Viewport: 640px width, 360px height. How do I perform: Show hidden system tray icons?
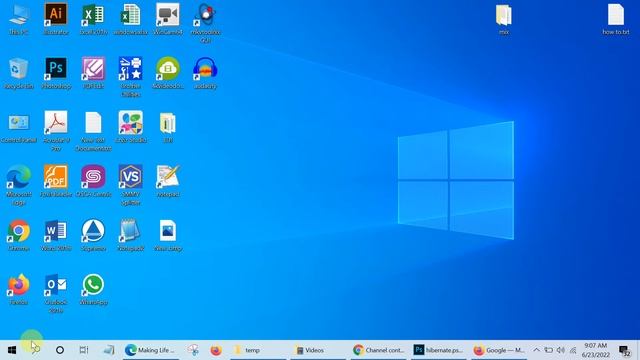[536, 350]
